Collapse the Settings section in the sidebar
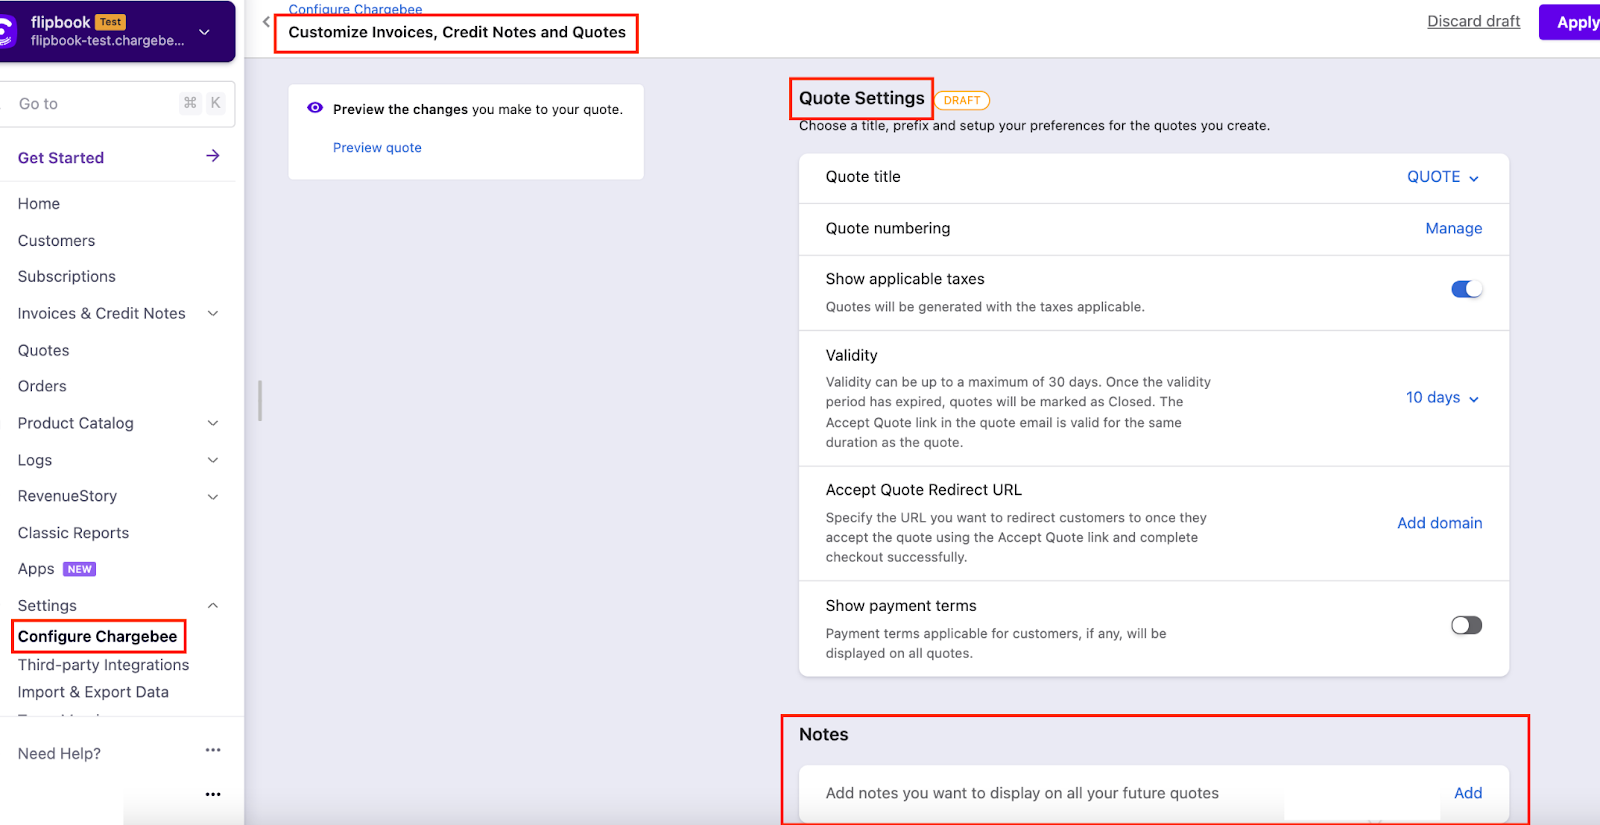This screenshot has width=1600, height=825. point(212,605)
